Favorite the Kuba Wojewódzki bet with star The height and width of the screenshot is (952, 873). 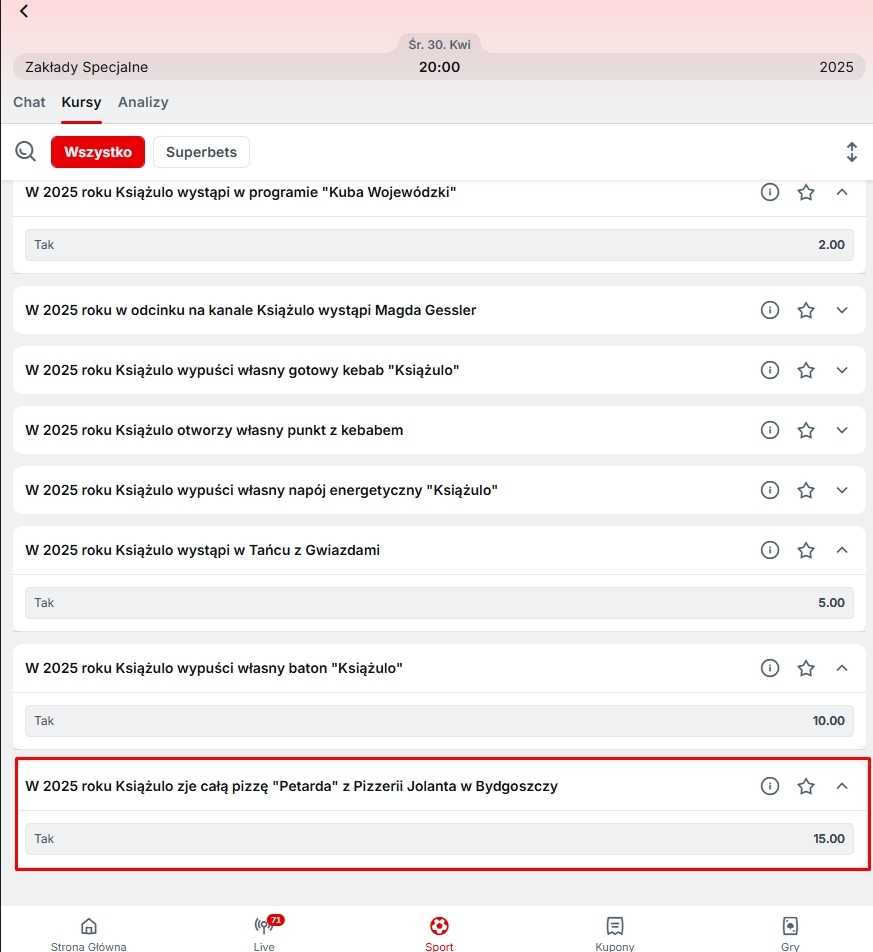[x=806, y=192]
